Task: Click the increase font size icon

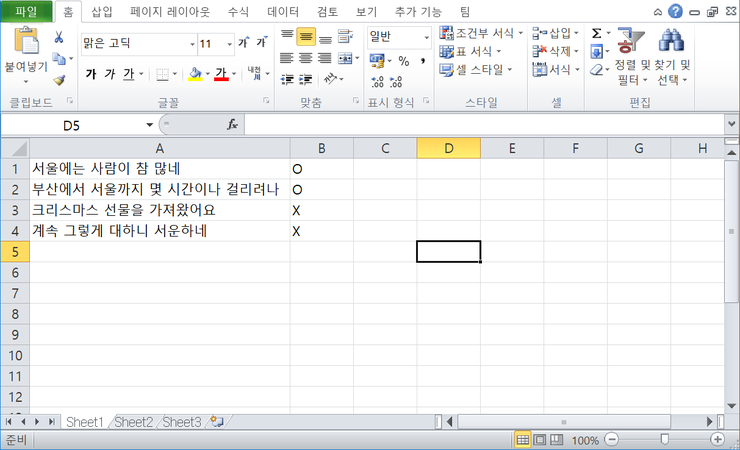Action: (x=244, y=43)
